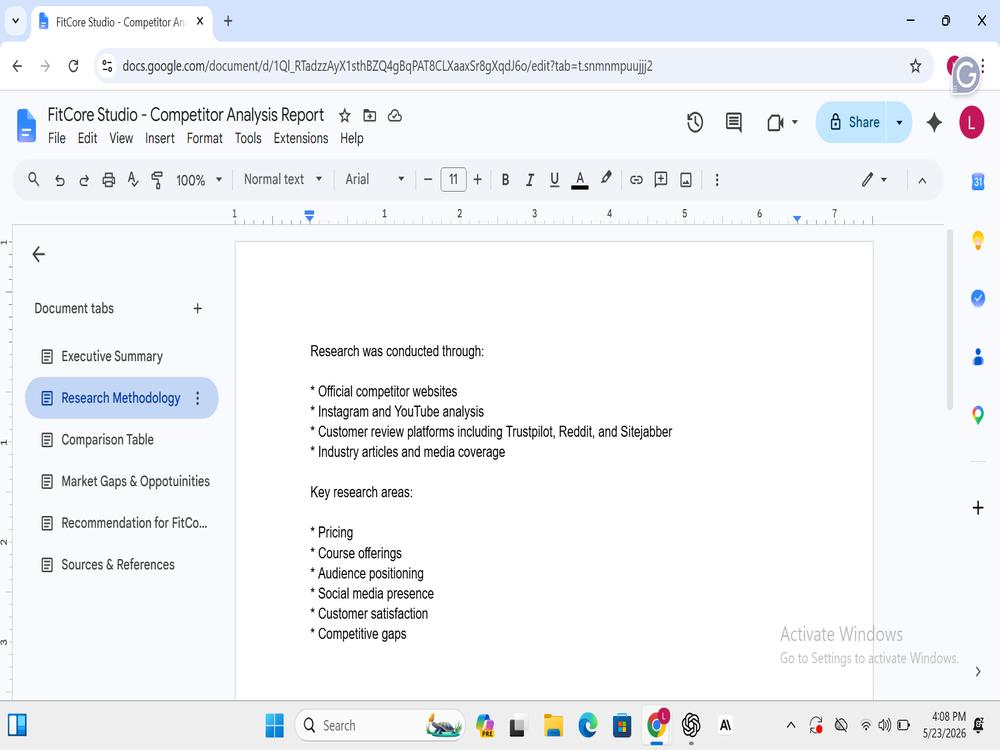Open the Arial font dropdown
1000x750 pixels.
(374, 179)
